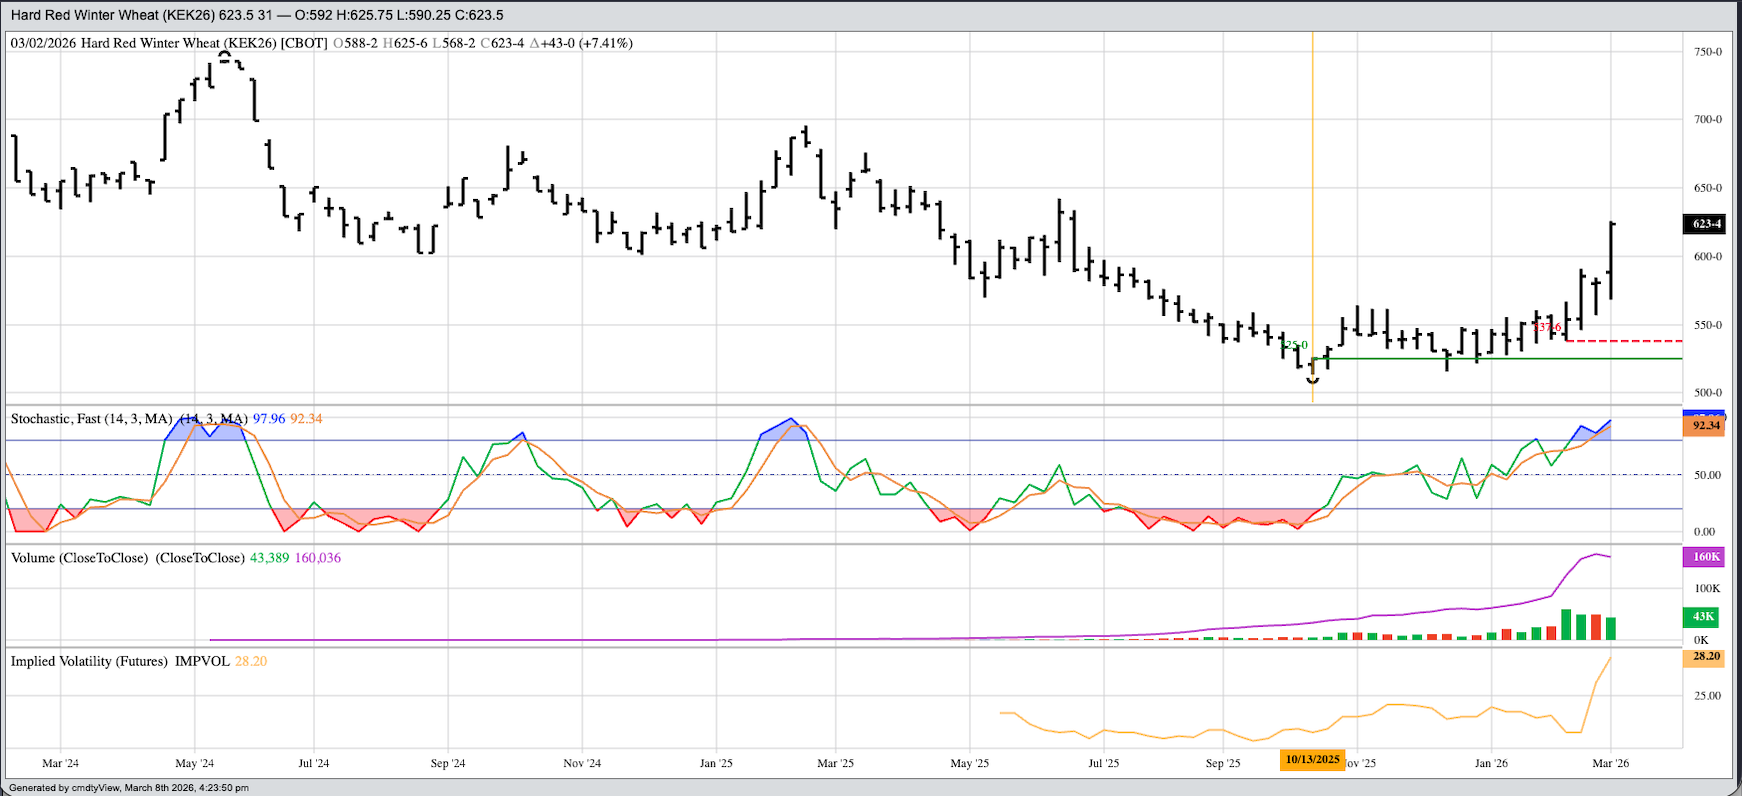Click the tallest green volume bar
The width and height of the screenshot is (1742, 796).
point(1566,624)
